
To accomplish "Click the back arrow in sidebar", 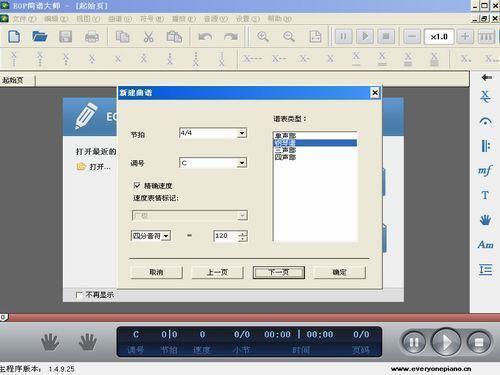I will pos(486,77).
